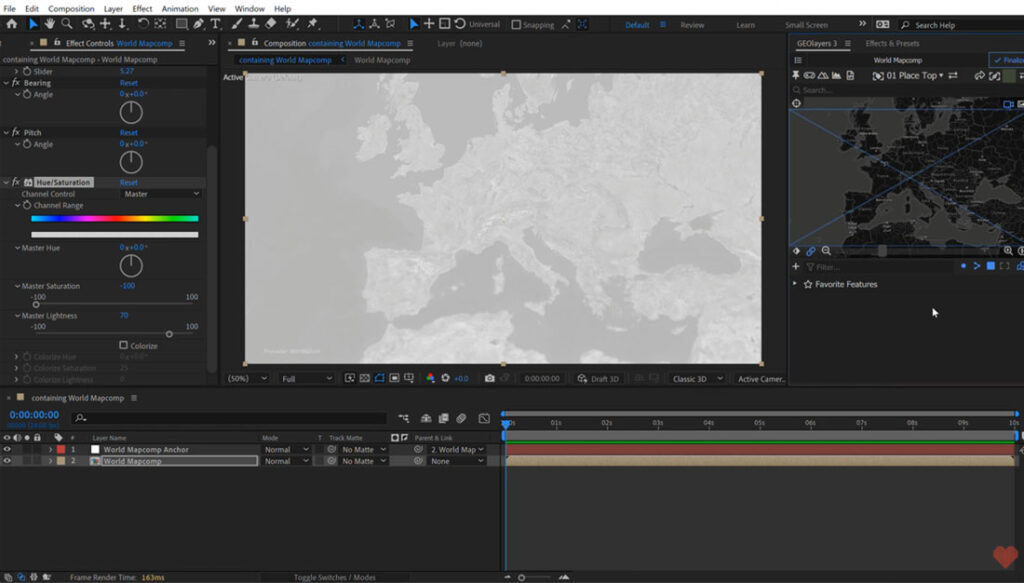Select the Rotation tool

(x=142, y=24)
